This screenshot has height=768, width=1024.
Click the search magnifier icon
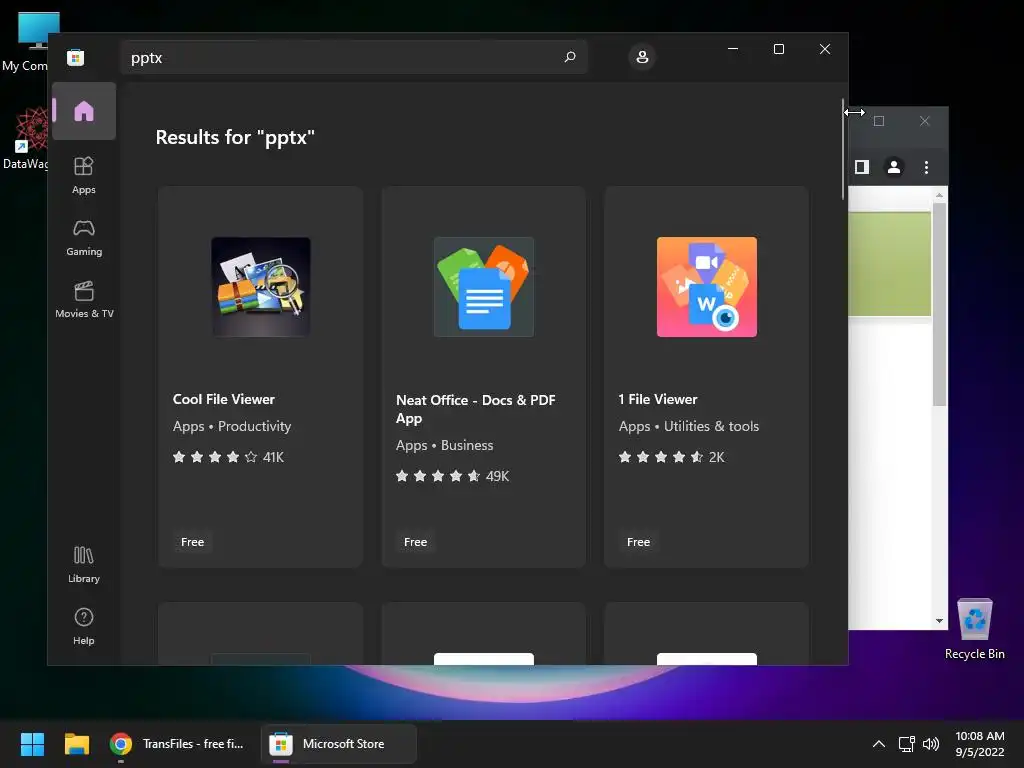[569, 57]
